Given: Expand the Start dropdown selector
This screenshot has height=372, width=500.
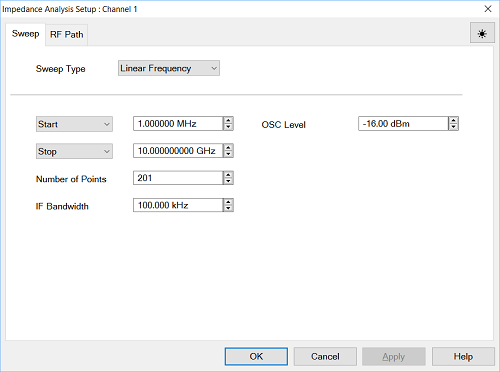Looking at the screenshot, I should tap(74, 124).
